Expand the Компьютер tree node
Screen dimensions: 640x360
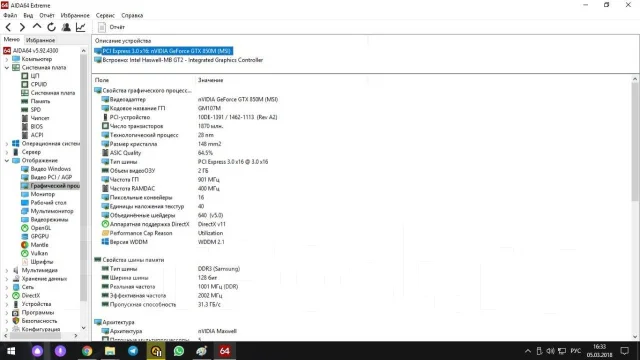[x=6, y=59]
